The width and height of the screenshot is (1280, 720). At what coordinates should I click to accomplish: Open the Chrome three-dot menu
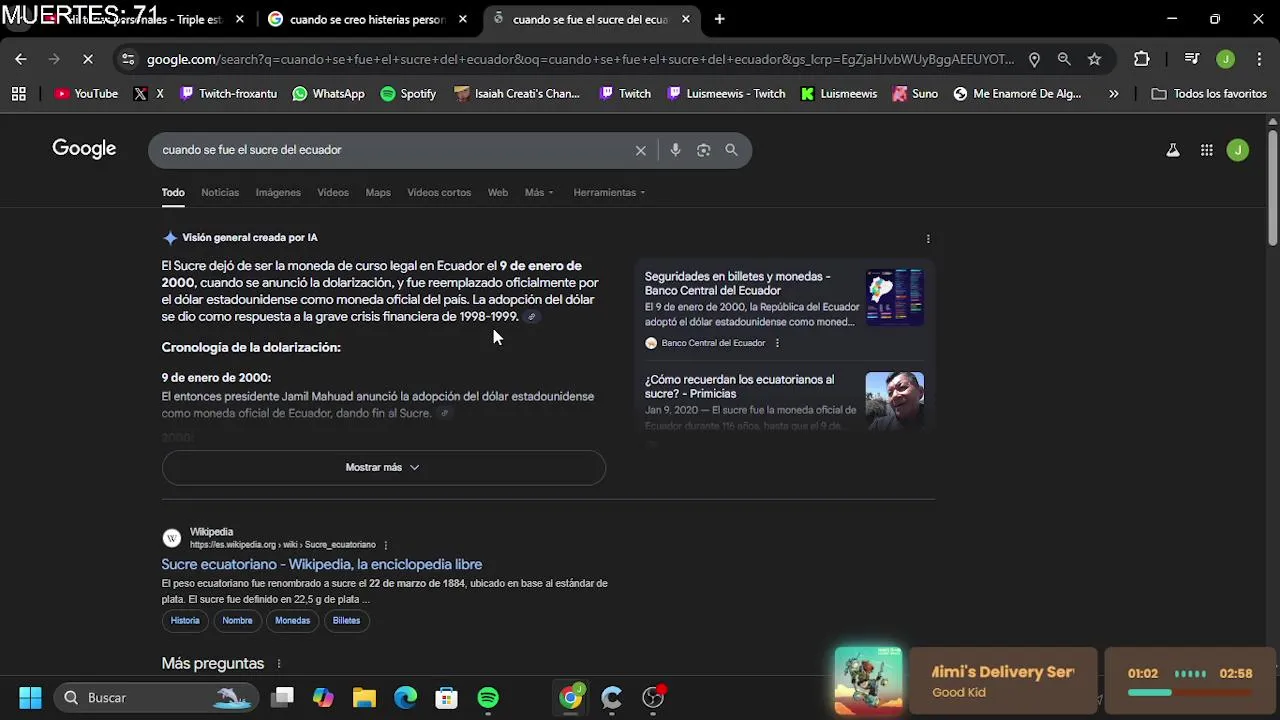1259,59
